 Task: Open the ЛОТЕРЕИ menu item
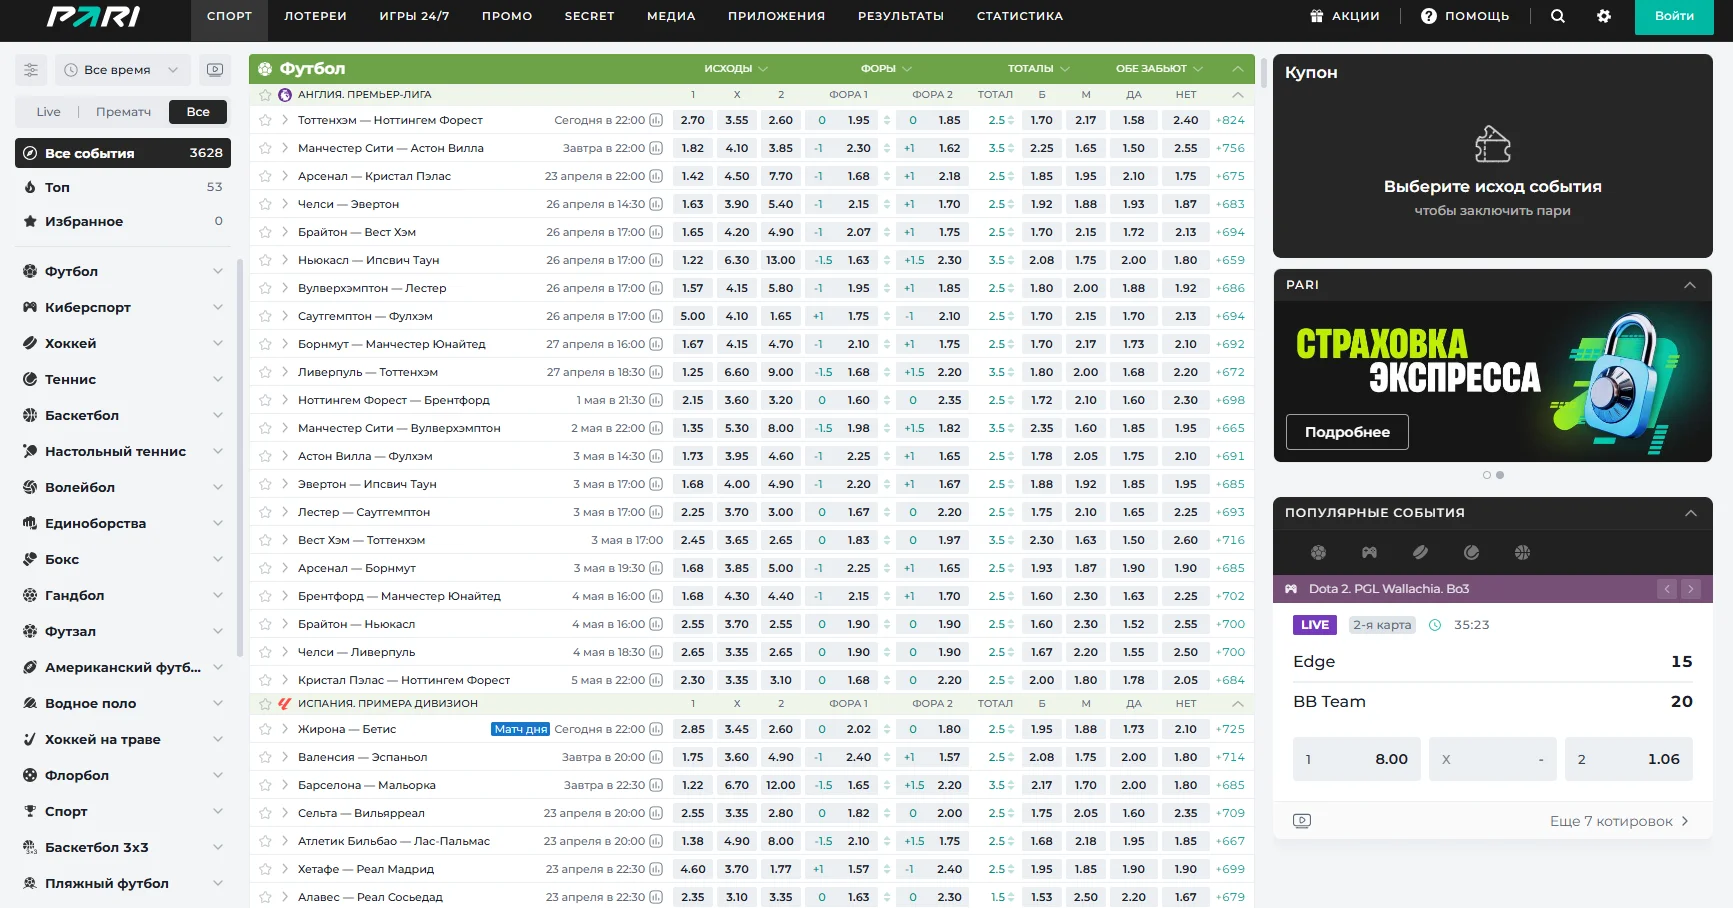(315, 16)
